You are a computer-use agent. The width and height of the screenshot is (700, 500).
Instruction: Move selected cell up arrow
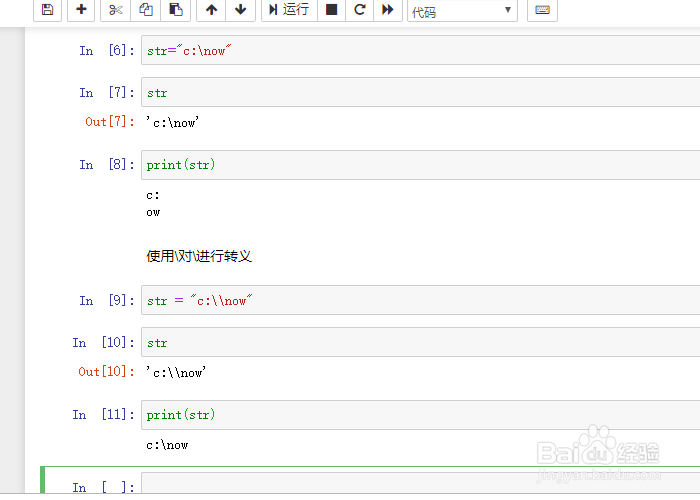point(211,9)
